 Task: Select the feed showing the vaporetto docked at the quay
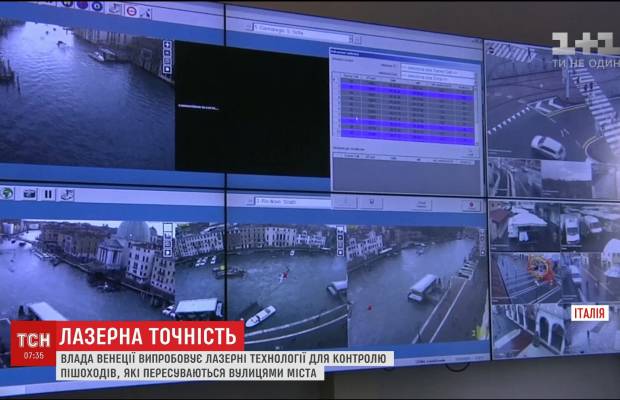click(416, 285)
